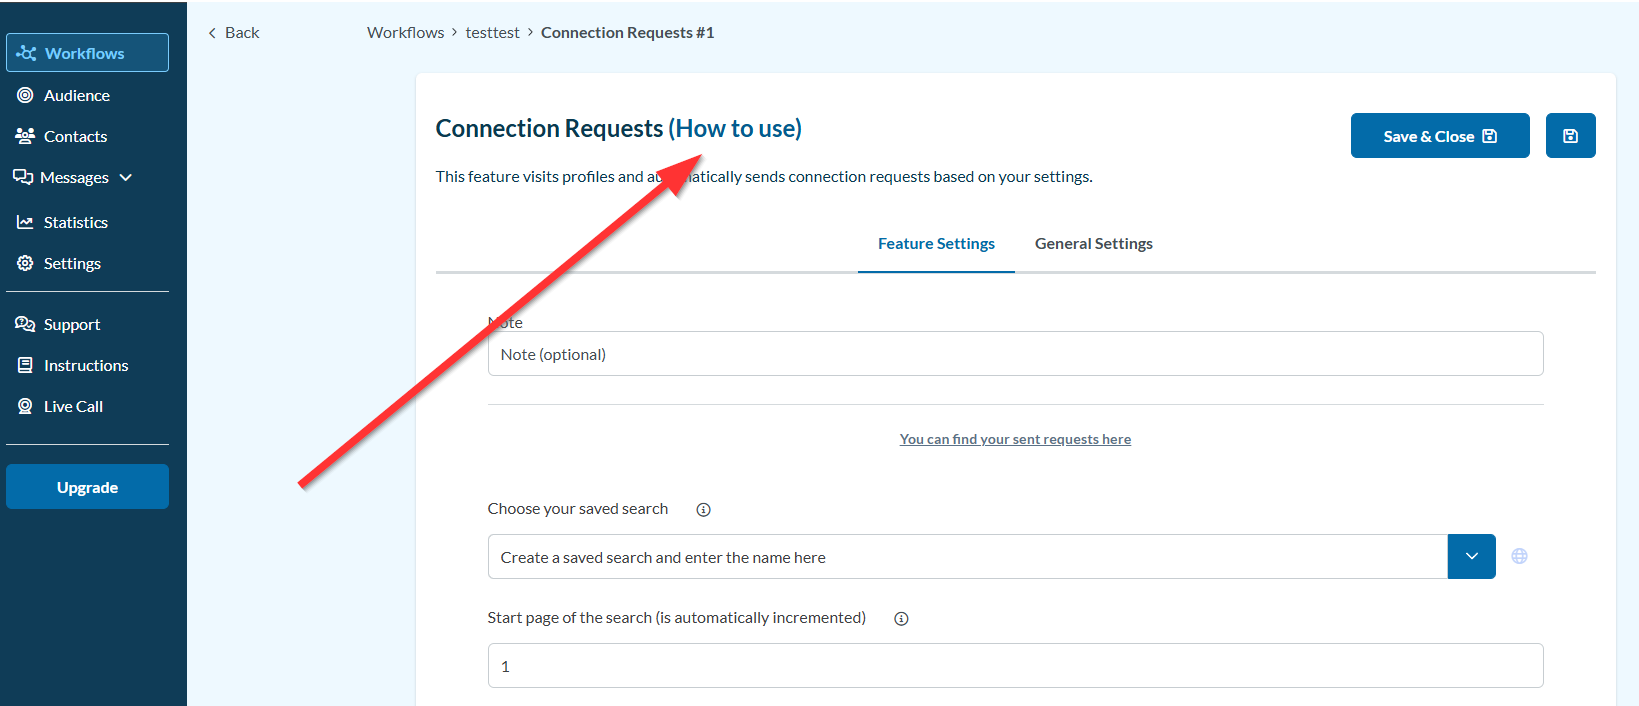Click the Upgrade button
The width and height of the screenshot is (1639, 706).
[87, 487]
